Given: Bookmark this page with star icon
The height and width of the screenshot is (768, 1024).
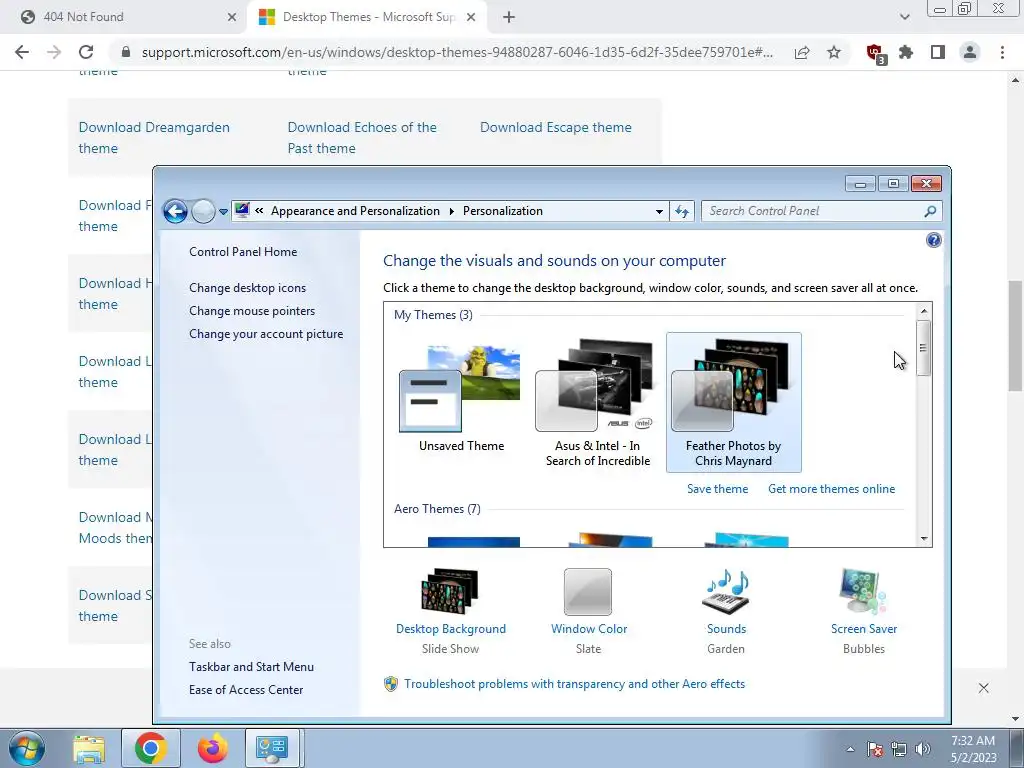Looking at the screenshot, I should coord(834,52).
